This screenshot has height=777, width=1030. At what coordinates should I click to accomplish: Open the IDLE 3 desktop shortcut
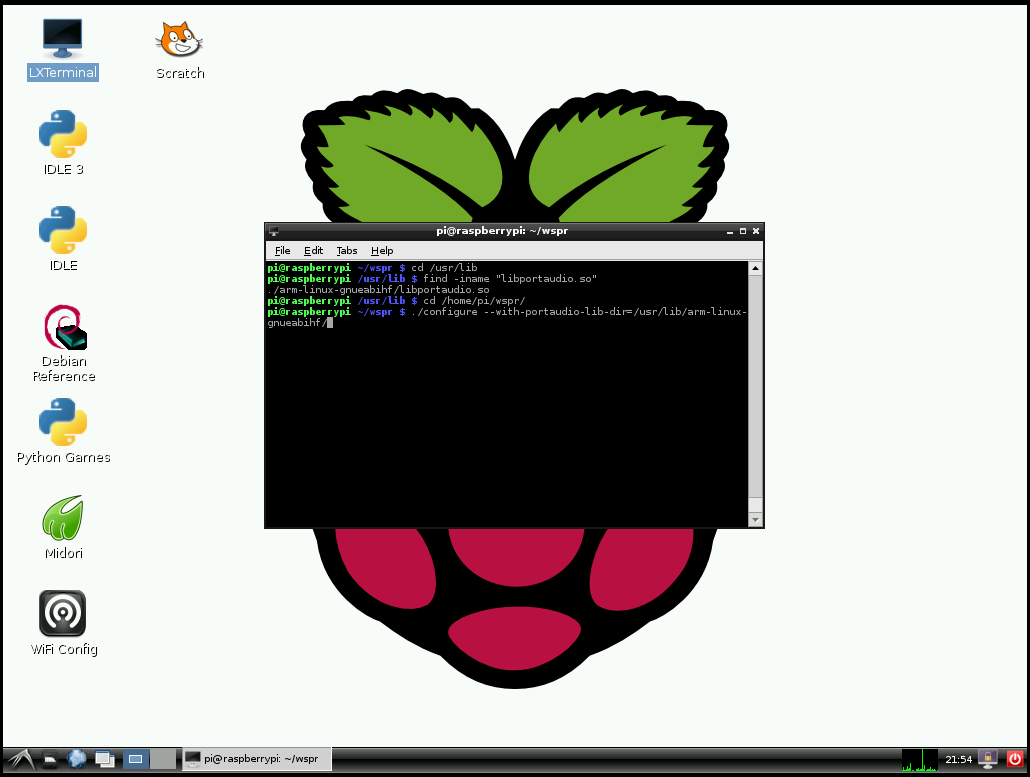[x=63, y=143]
